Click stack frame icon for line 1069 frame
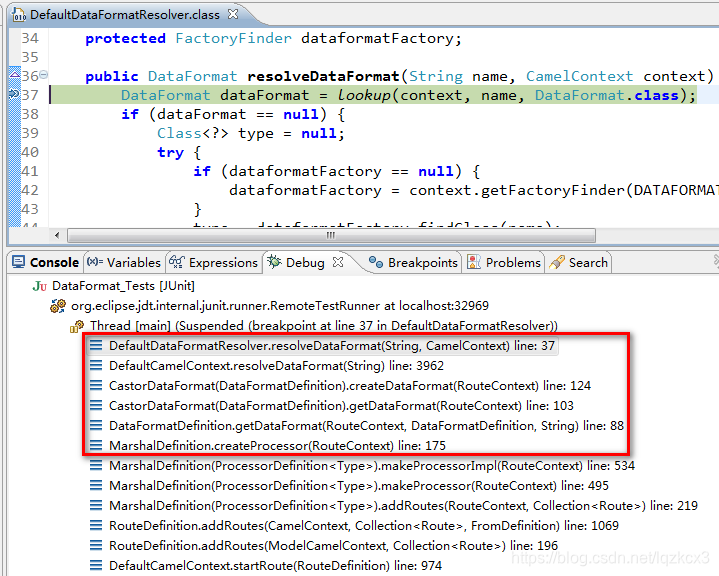This screenshot has height=576, width=719. tap(96, 525)
